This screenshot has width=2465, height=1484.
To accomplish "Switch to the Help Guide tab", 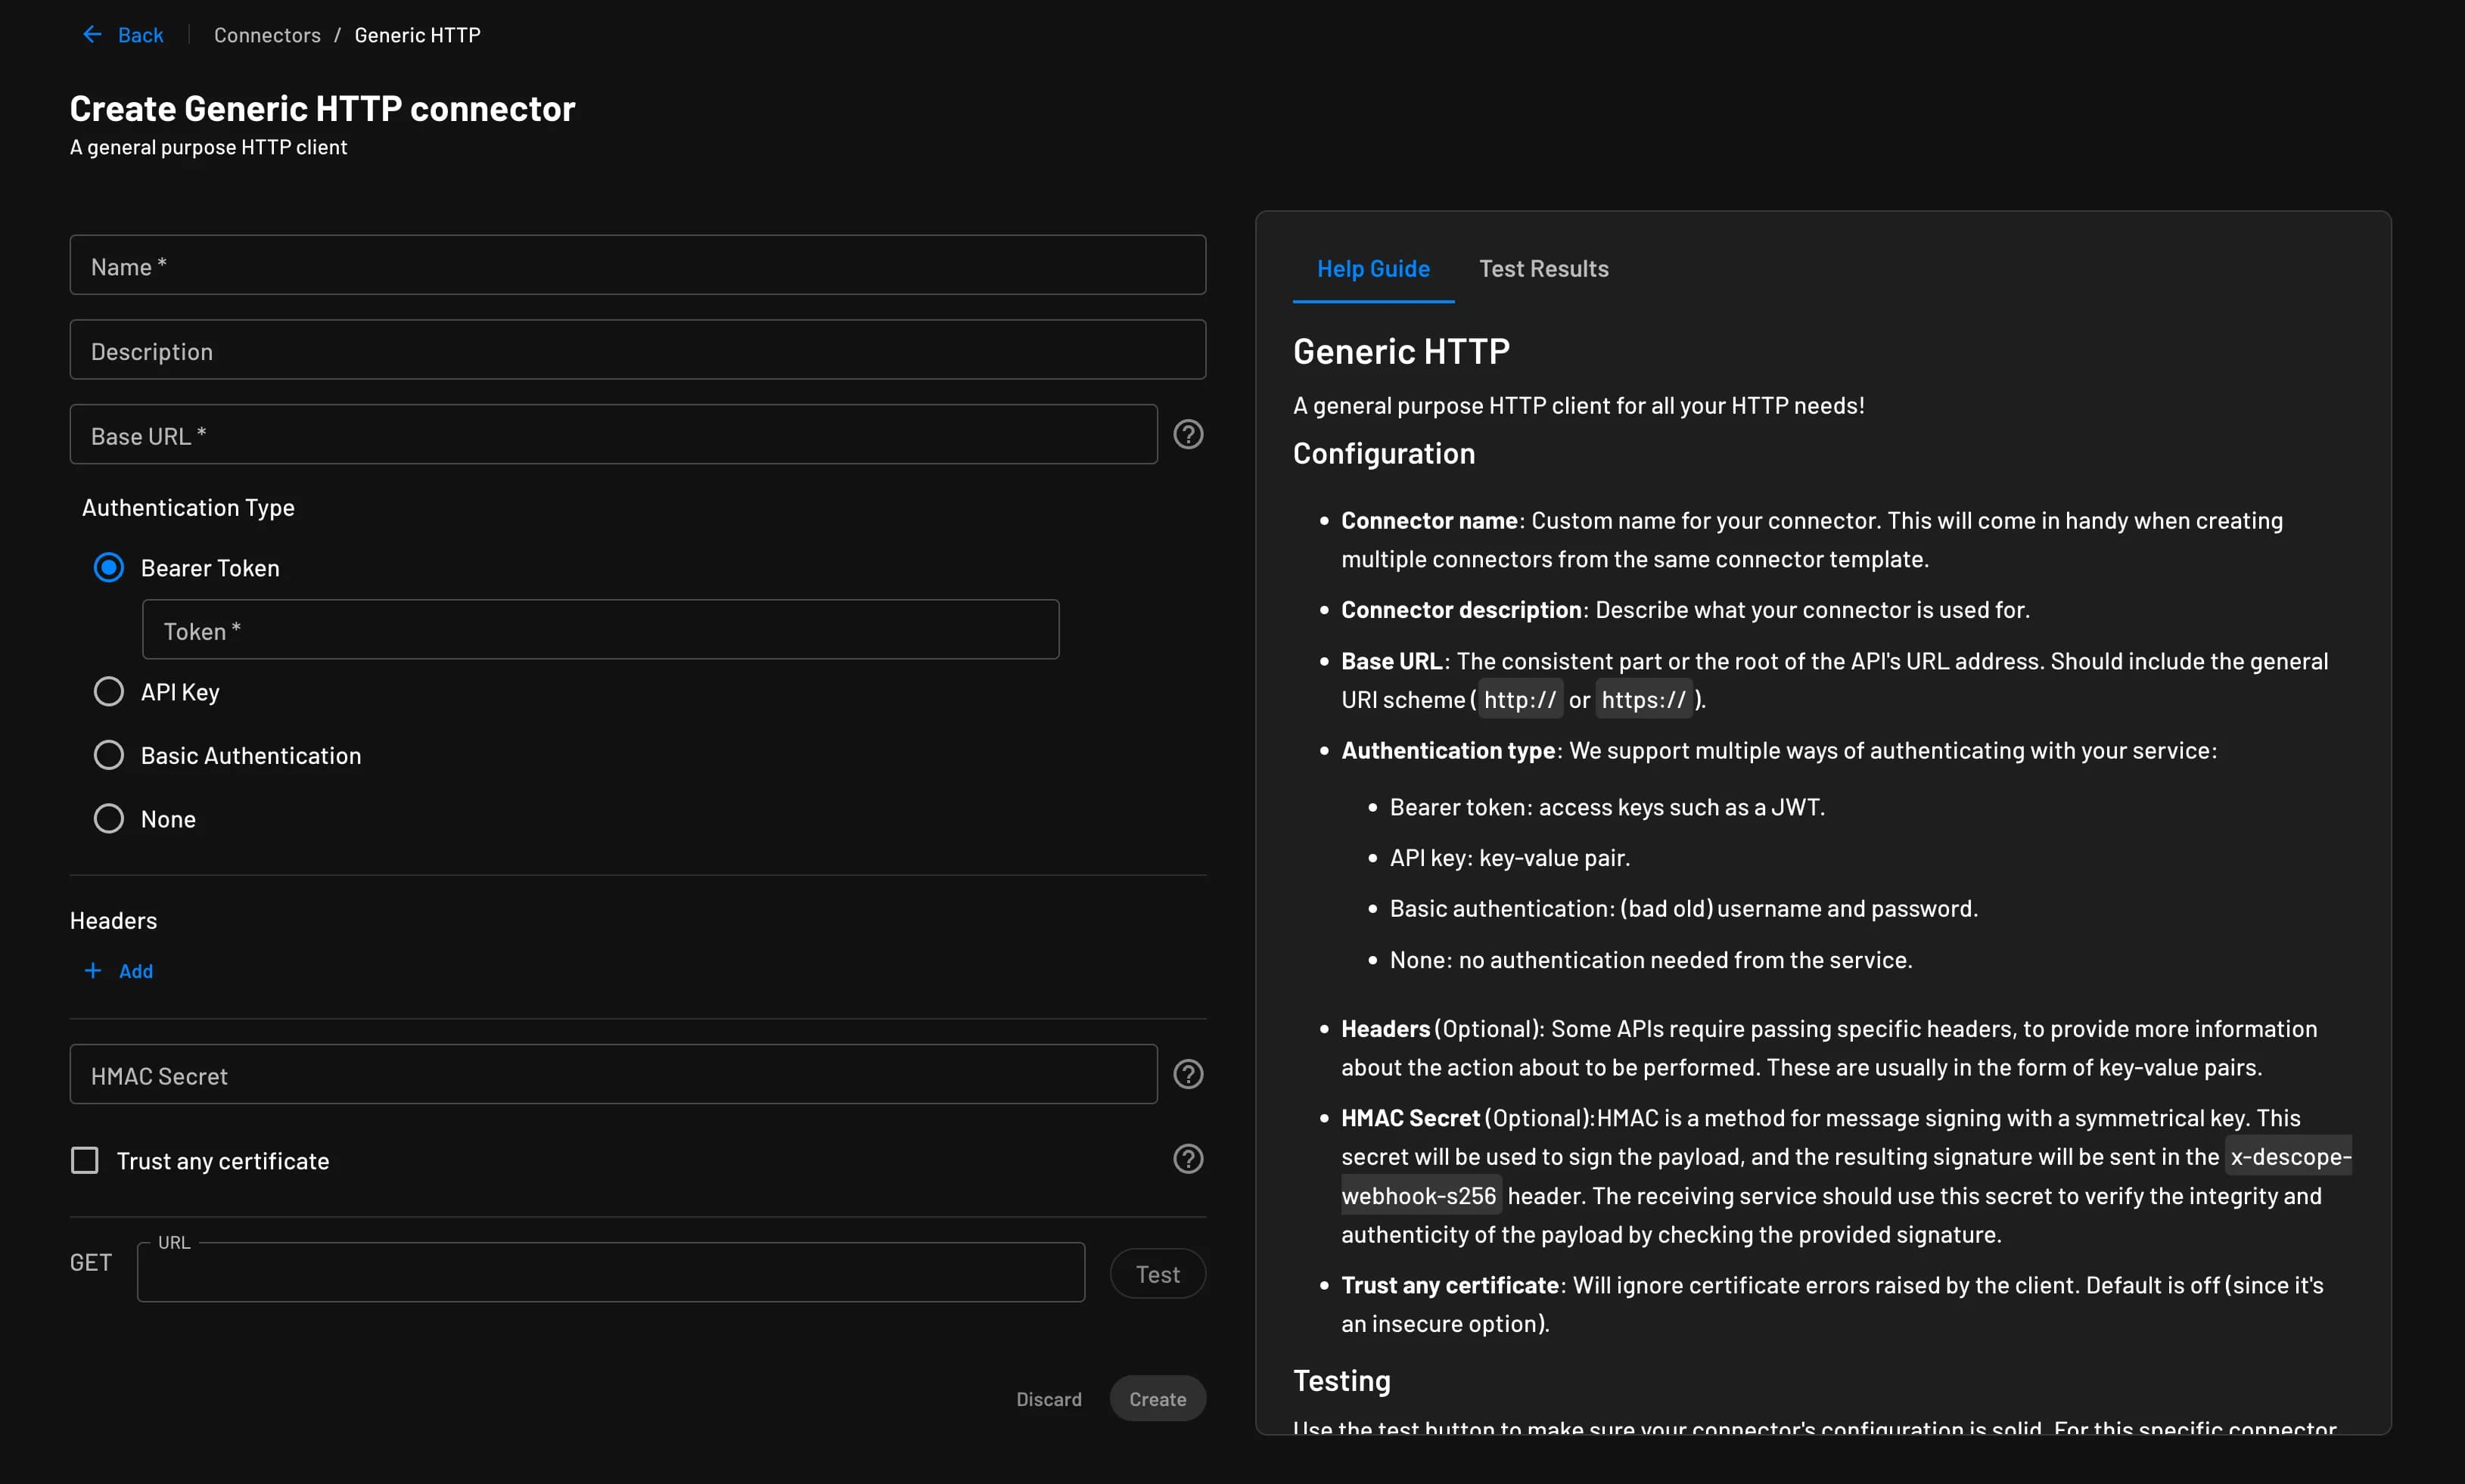I will (x=1373, y=269).
